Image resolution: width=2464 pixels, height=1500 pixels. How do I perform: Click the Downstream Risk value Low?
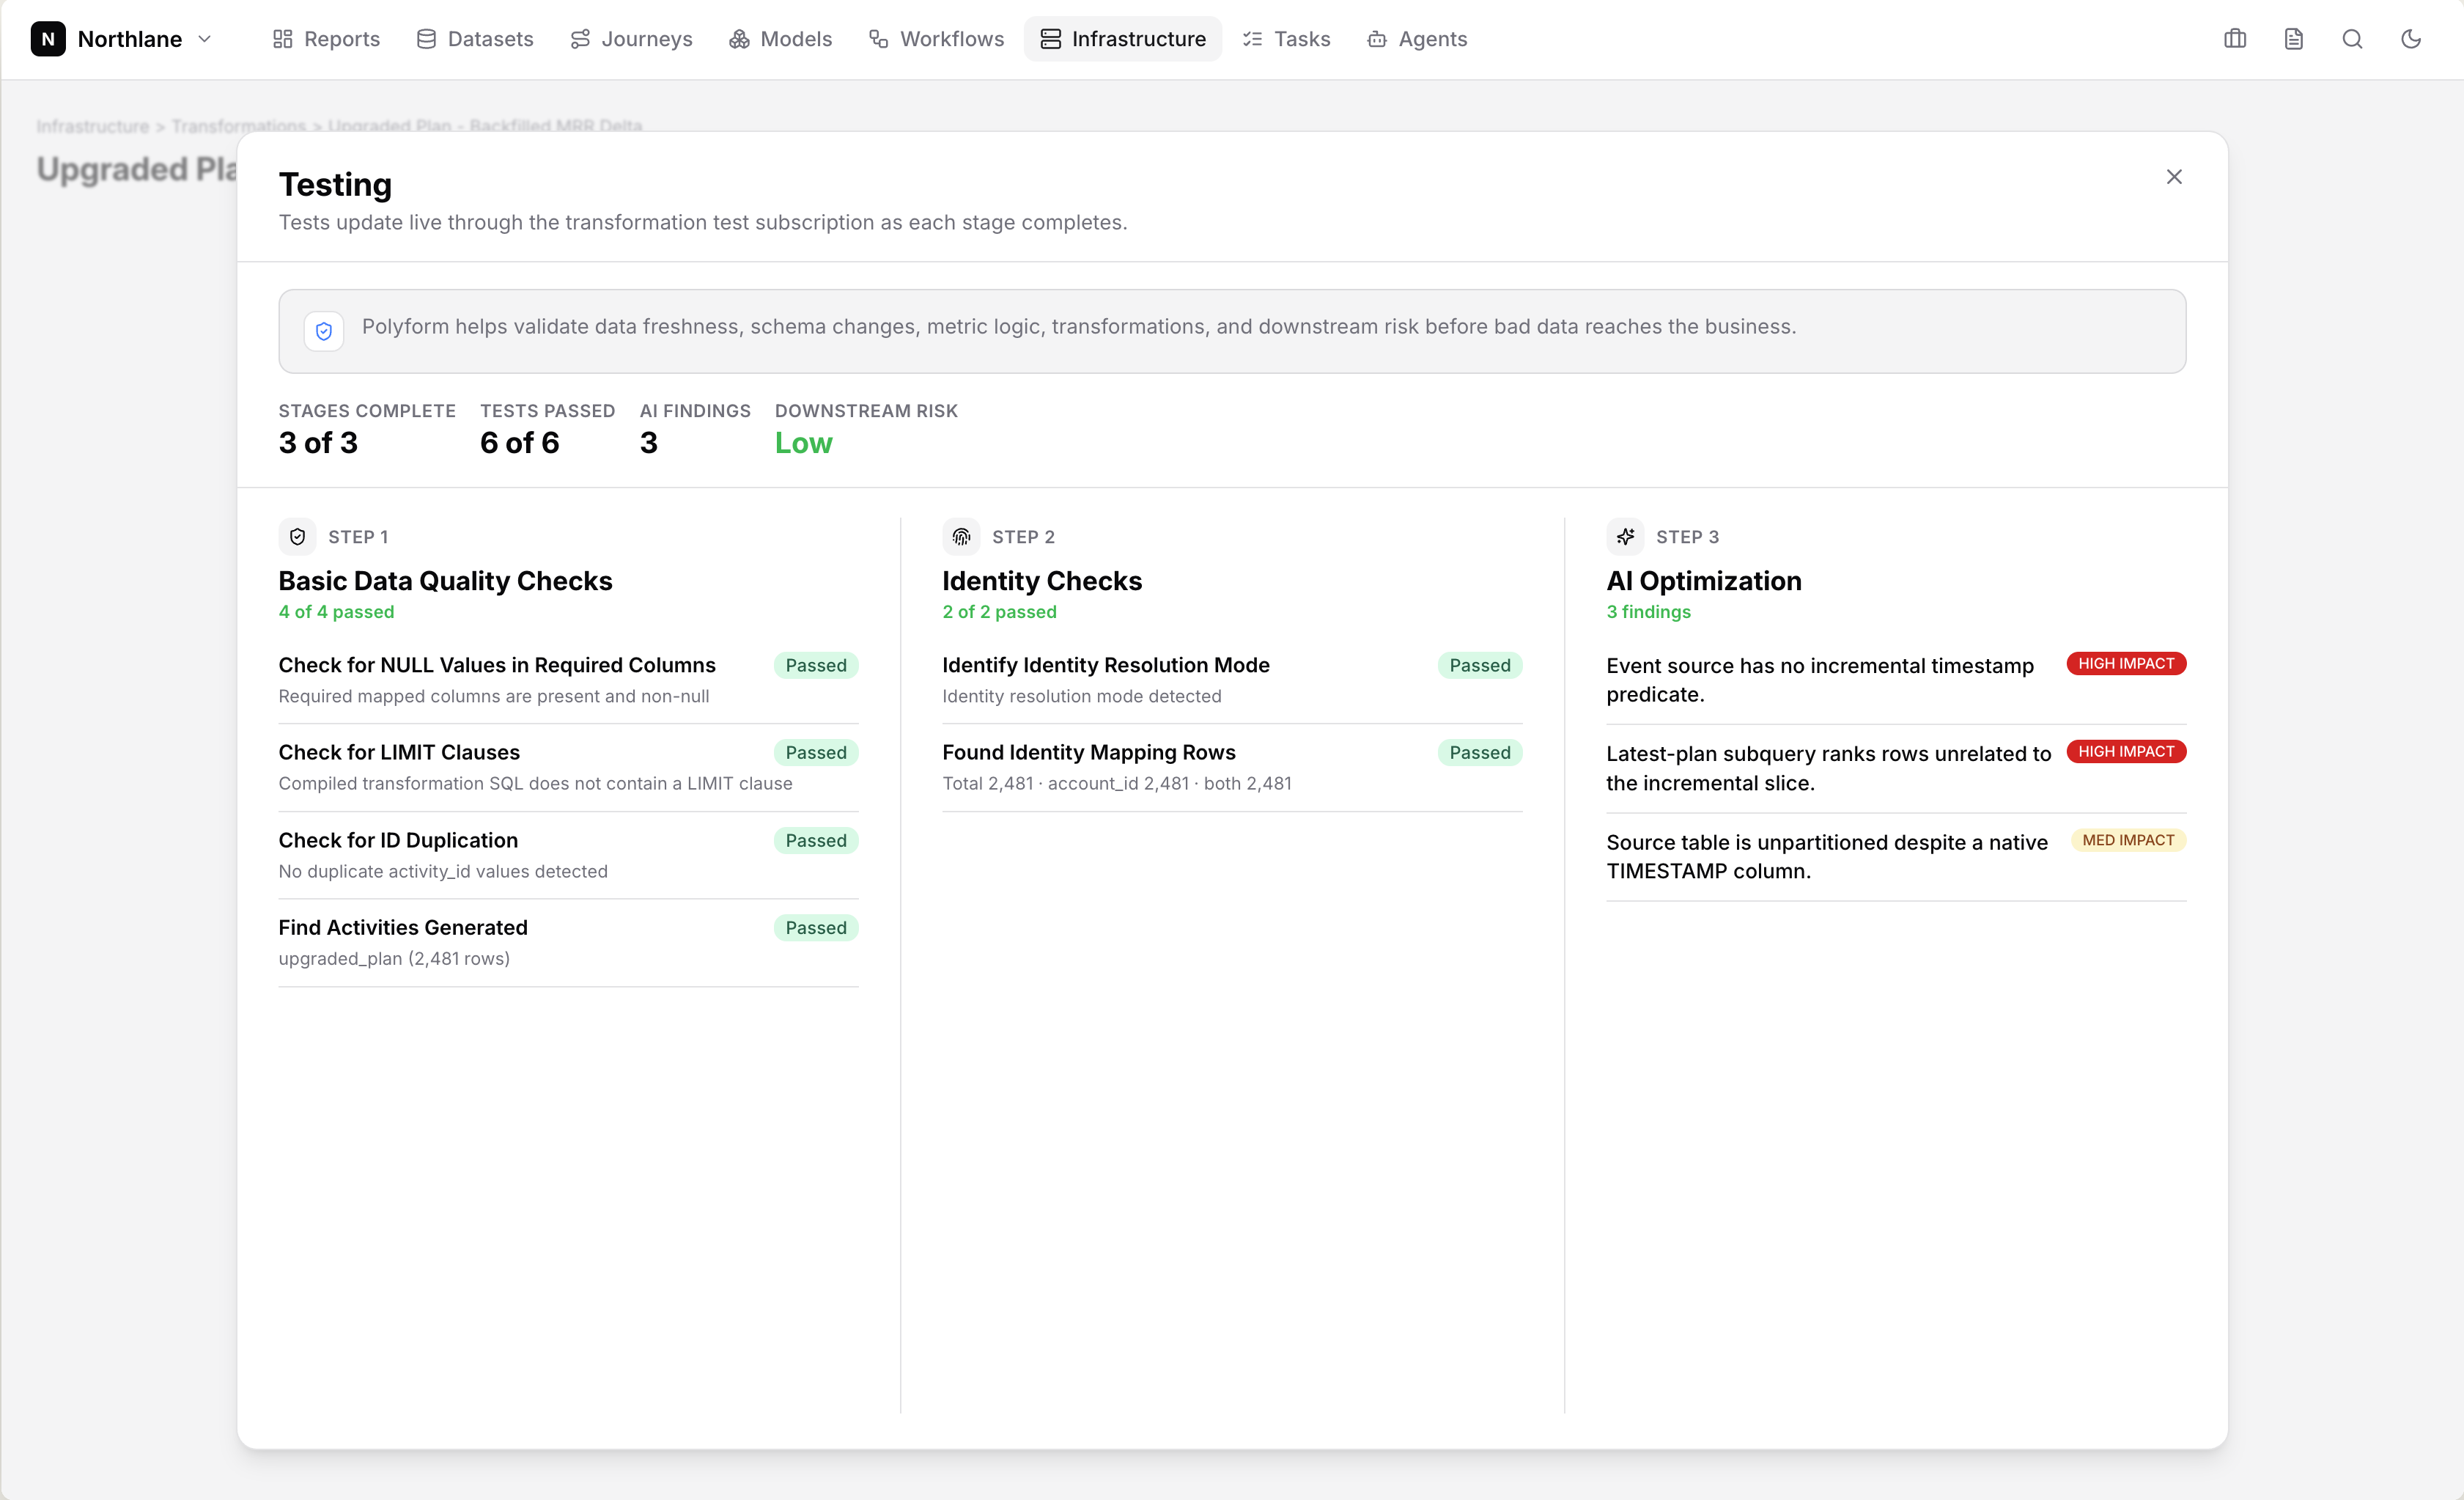[x=803, y=443]
